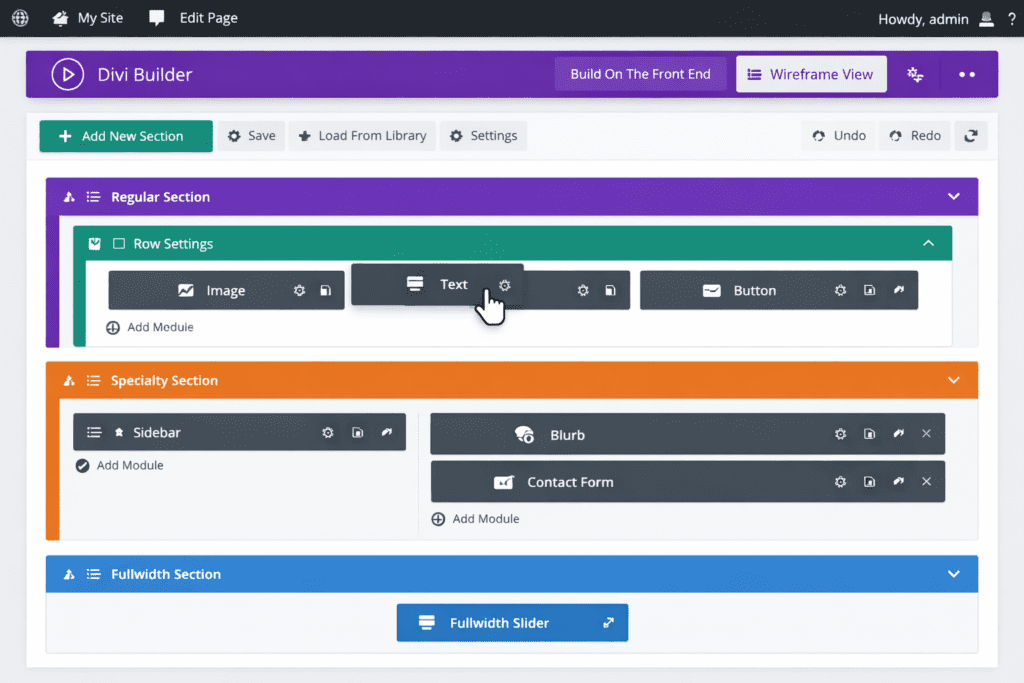The image size is (1024, 683).
Task: Open the builder options three-dot menu
Action: [966, 73]
